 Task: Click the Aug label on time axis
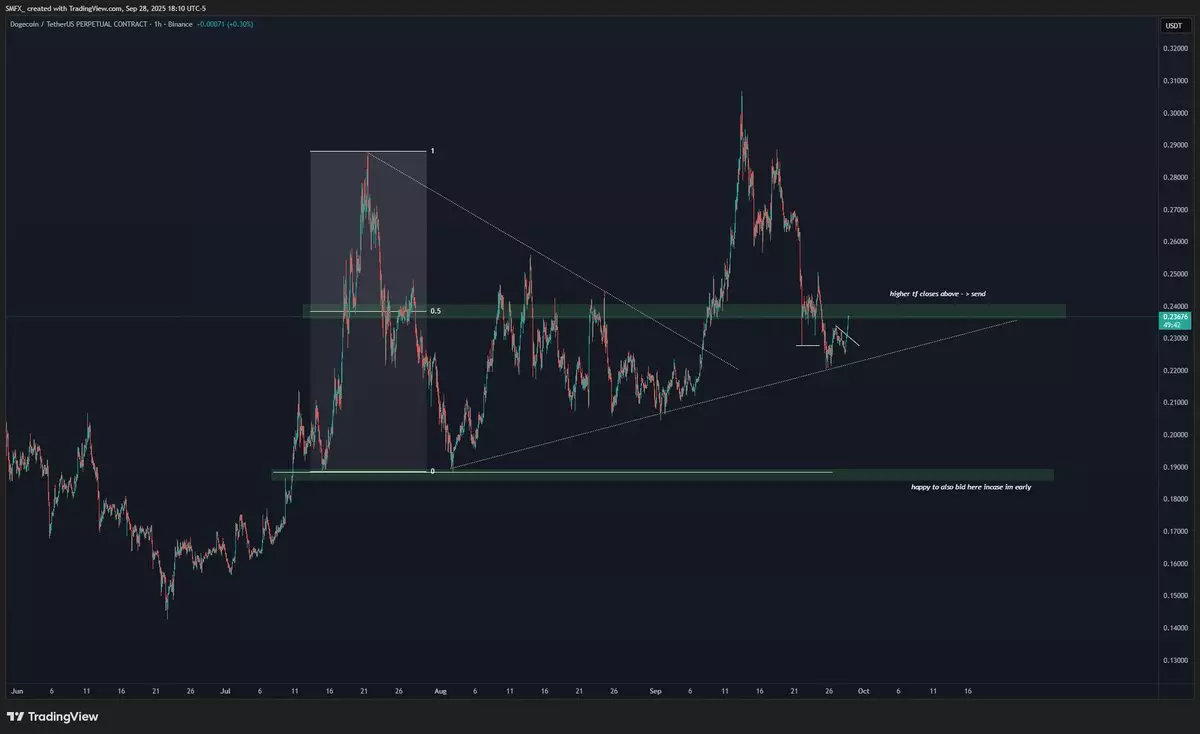441,690
